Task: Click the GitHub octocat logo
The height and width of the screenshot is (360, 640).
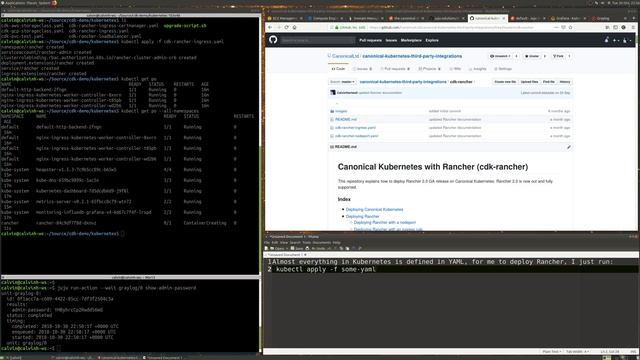Action: [273, 40]
